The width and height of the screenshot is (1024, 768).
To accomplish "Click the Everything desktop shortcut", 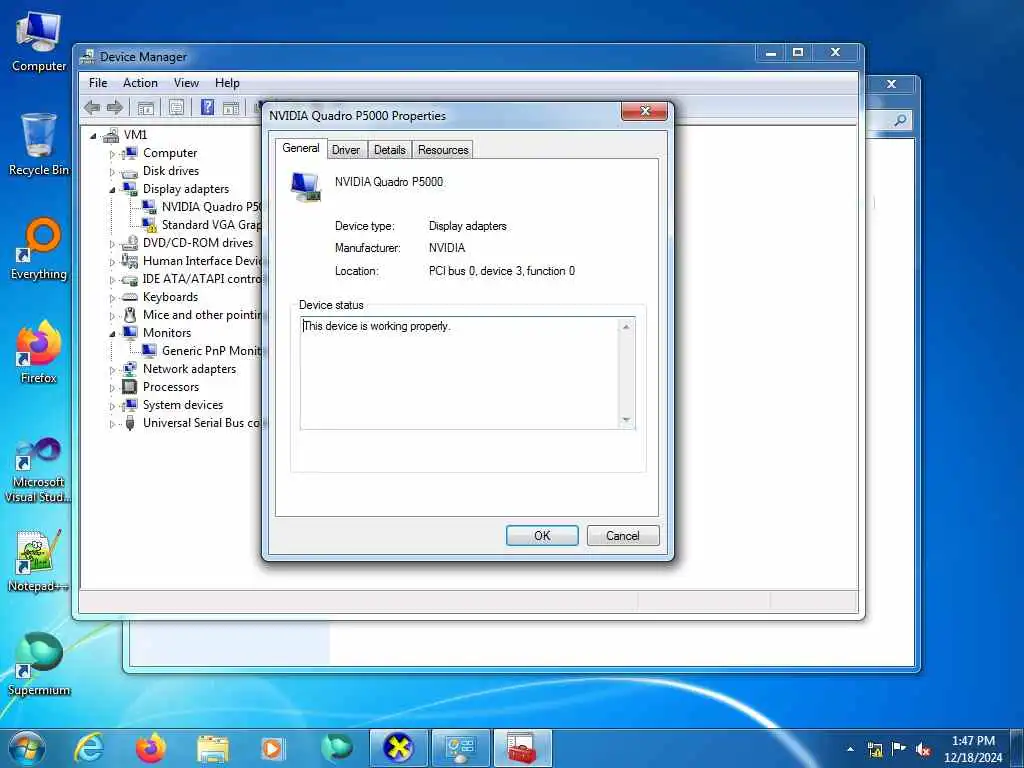I will (39, 249).
